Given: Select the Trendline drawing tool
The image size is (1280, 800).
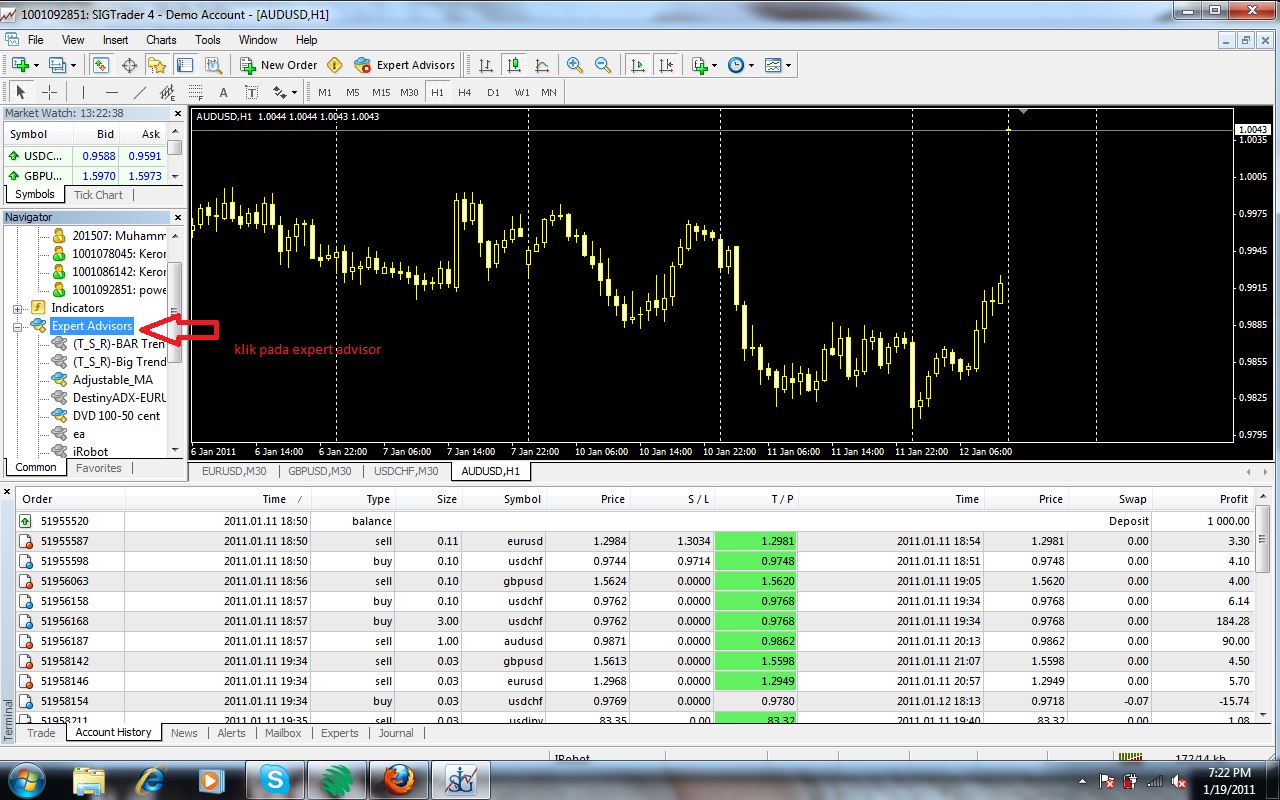Looking at the screenshot, I should point(139,92).
